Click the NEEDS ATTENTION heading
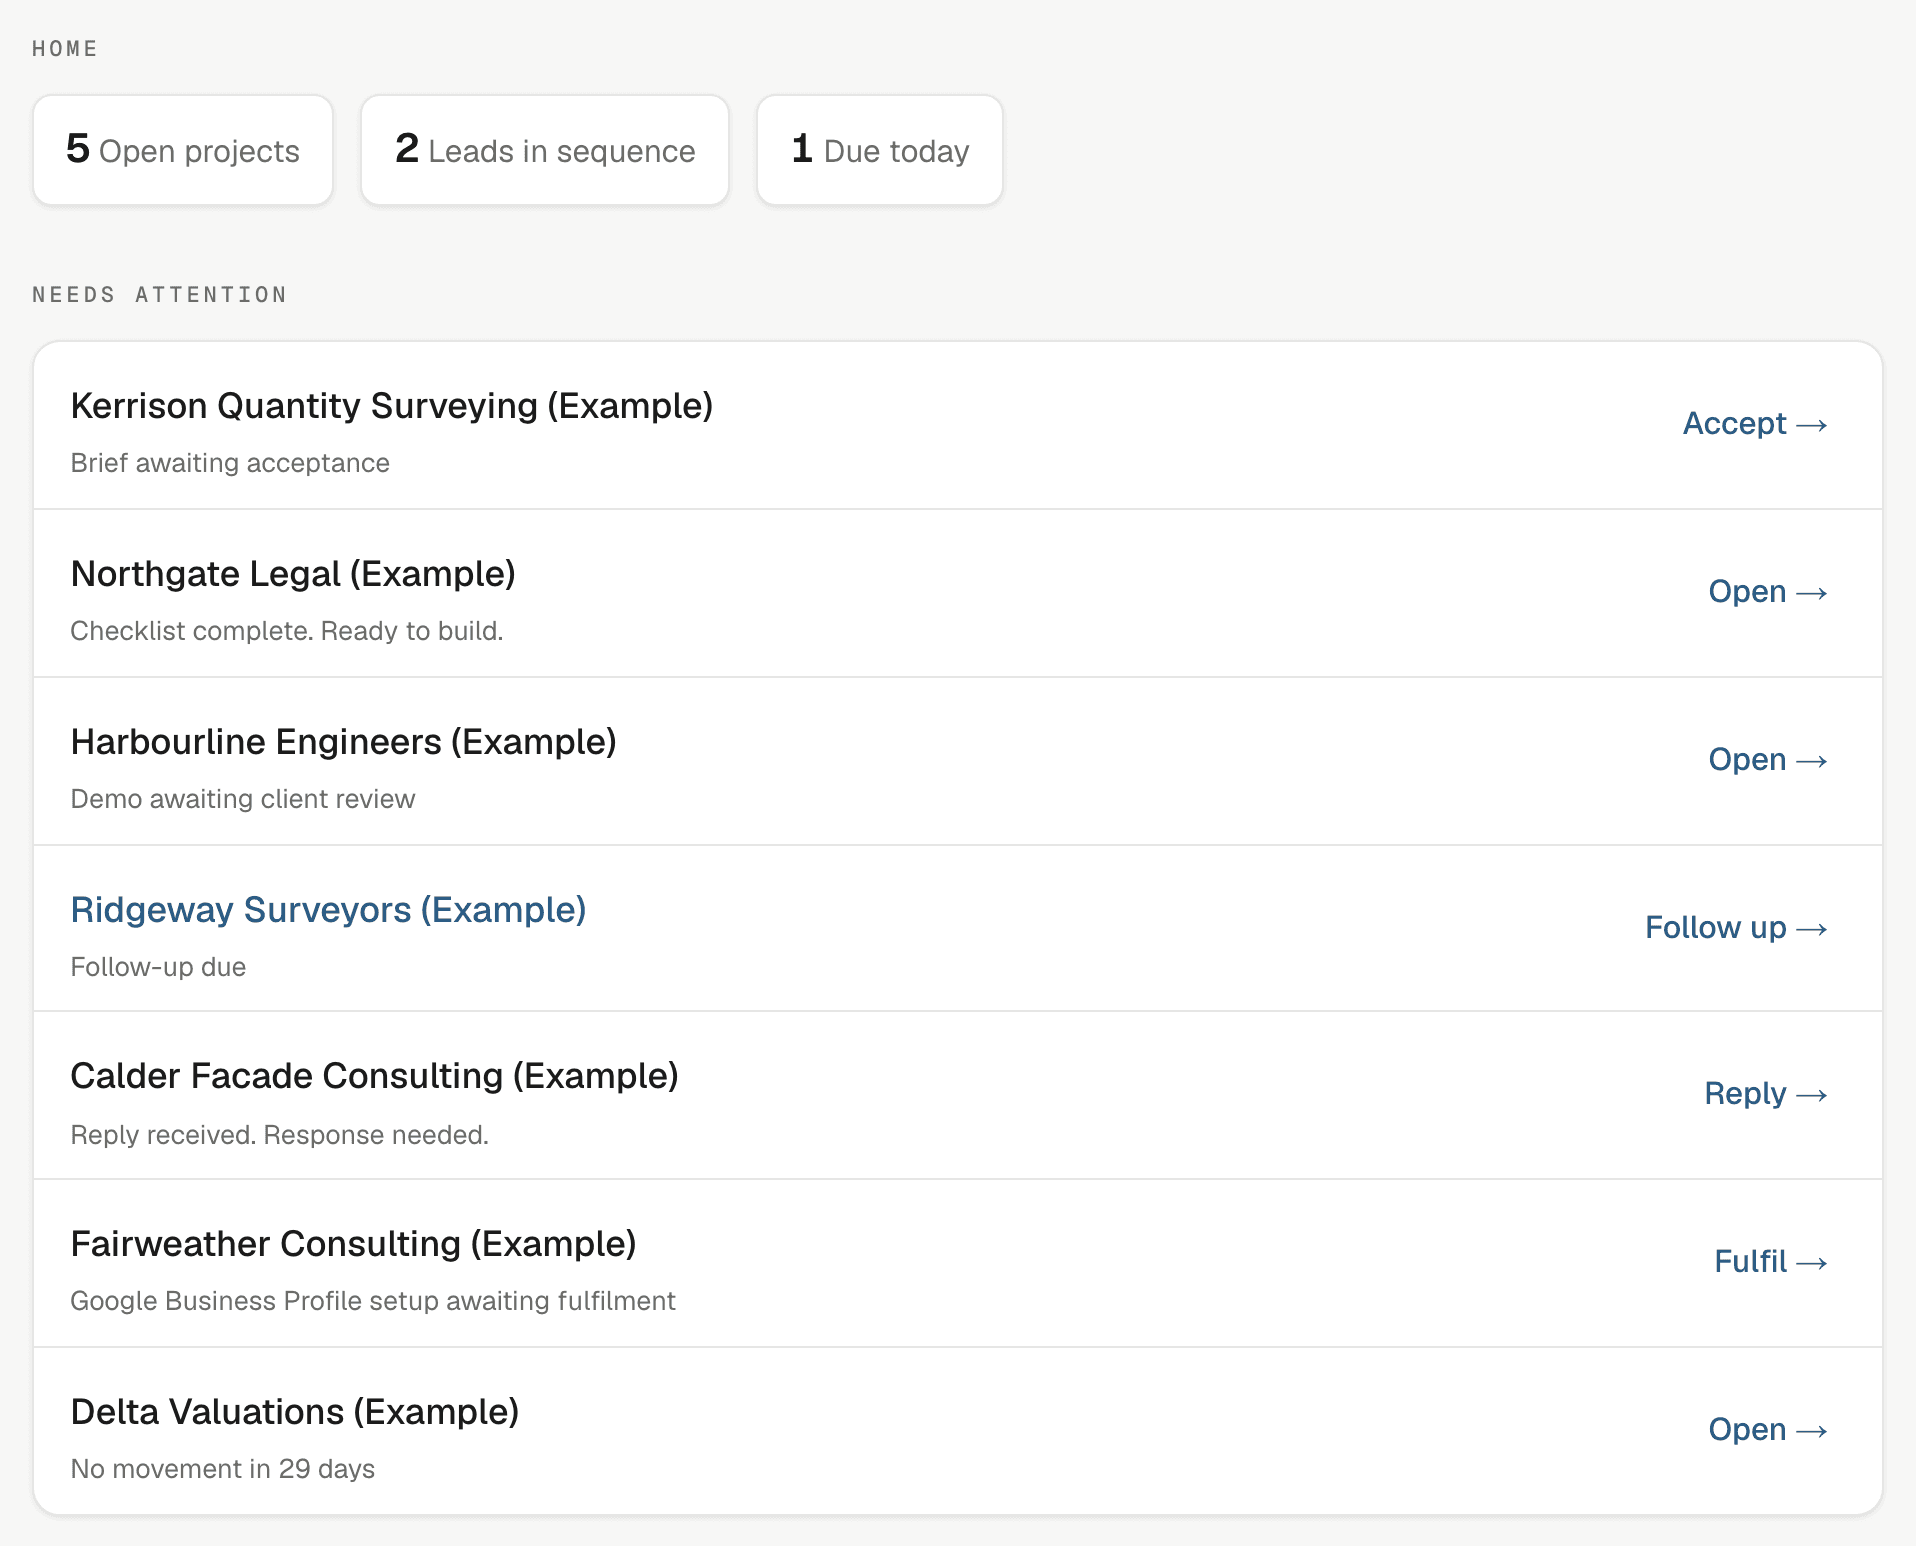Viewport: 1916px width, 1546px height. [x=160, y=295]
